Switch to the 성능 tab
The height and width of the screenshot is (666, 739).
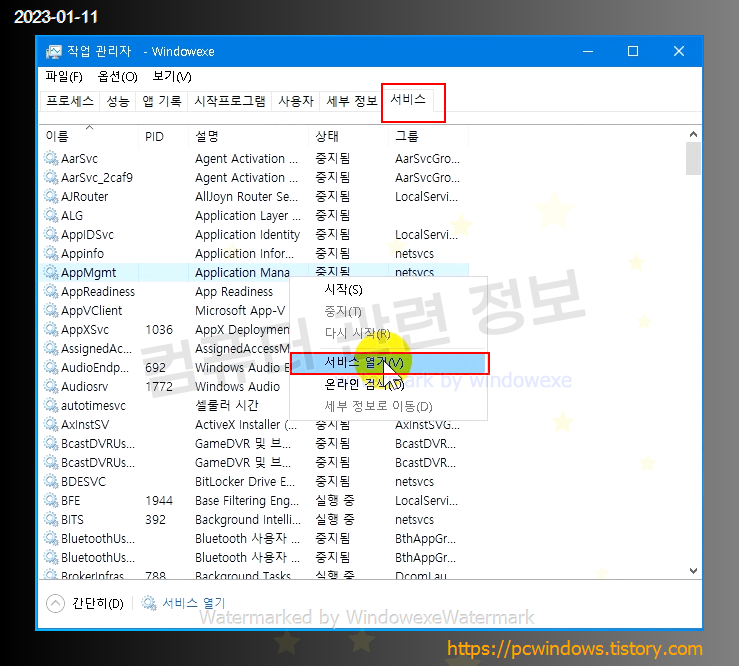pyautogui.click(x=118, y=101)
